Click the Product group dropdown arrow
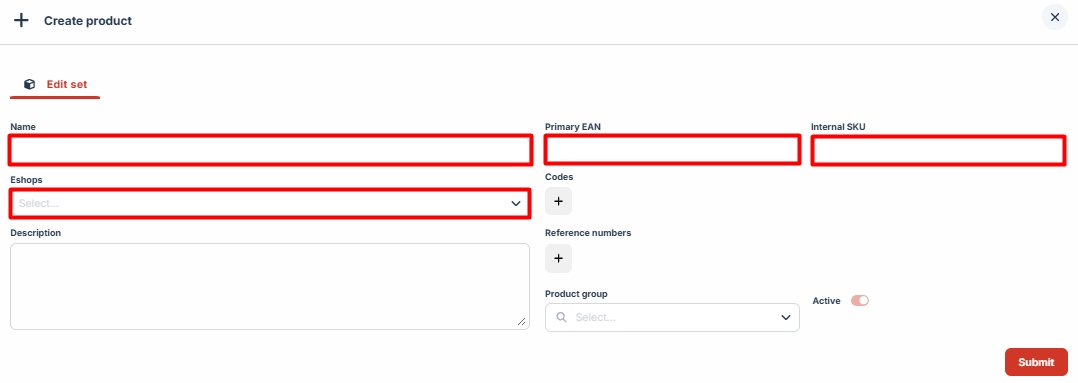 [x=786, y=318]
